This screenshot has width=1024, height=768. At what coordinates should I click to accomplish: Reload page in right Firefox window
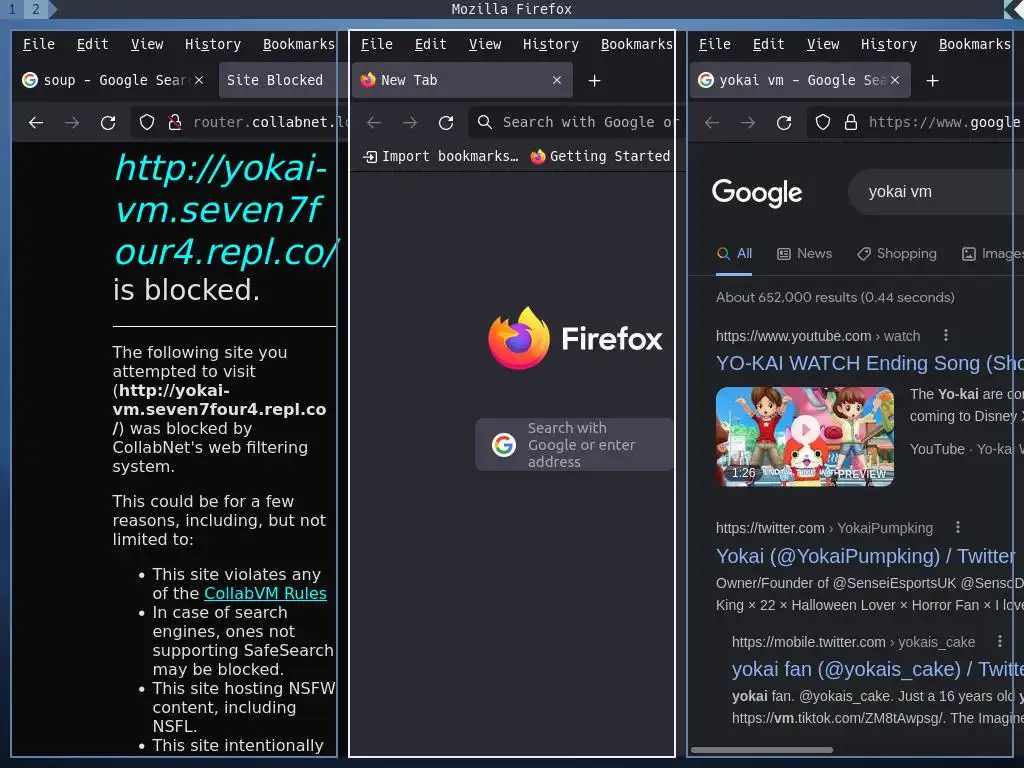pos(784,122)
